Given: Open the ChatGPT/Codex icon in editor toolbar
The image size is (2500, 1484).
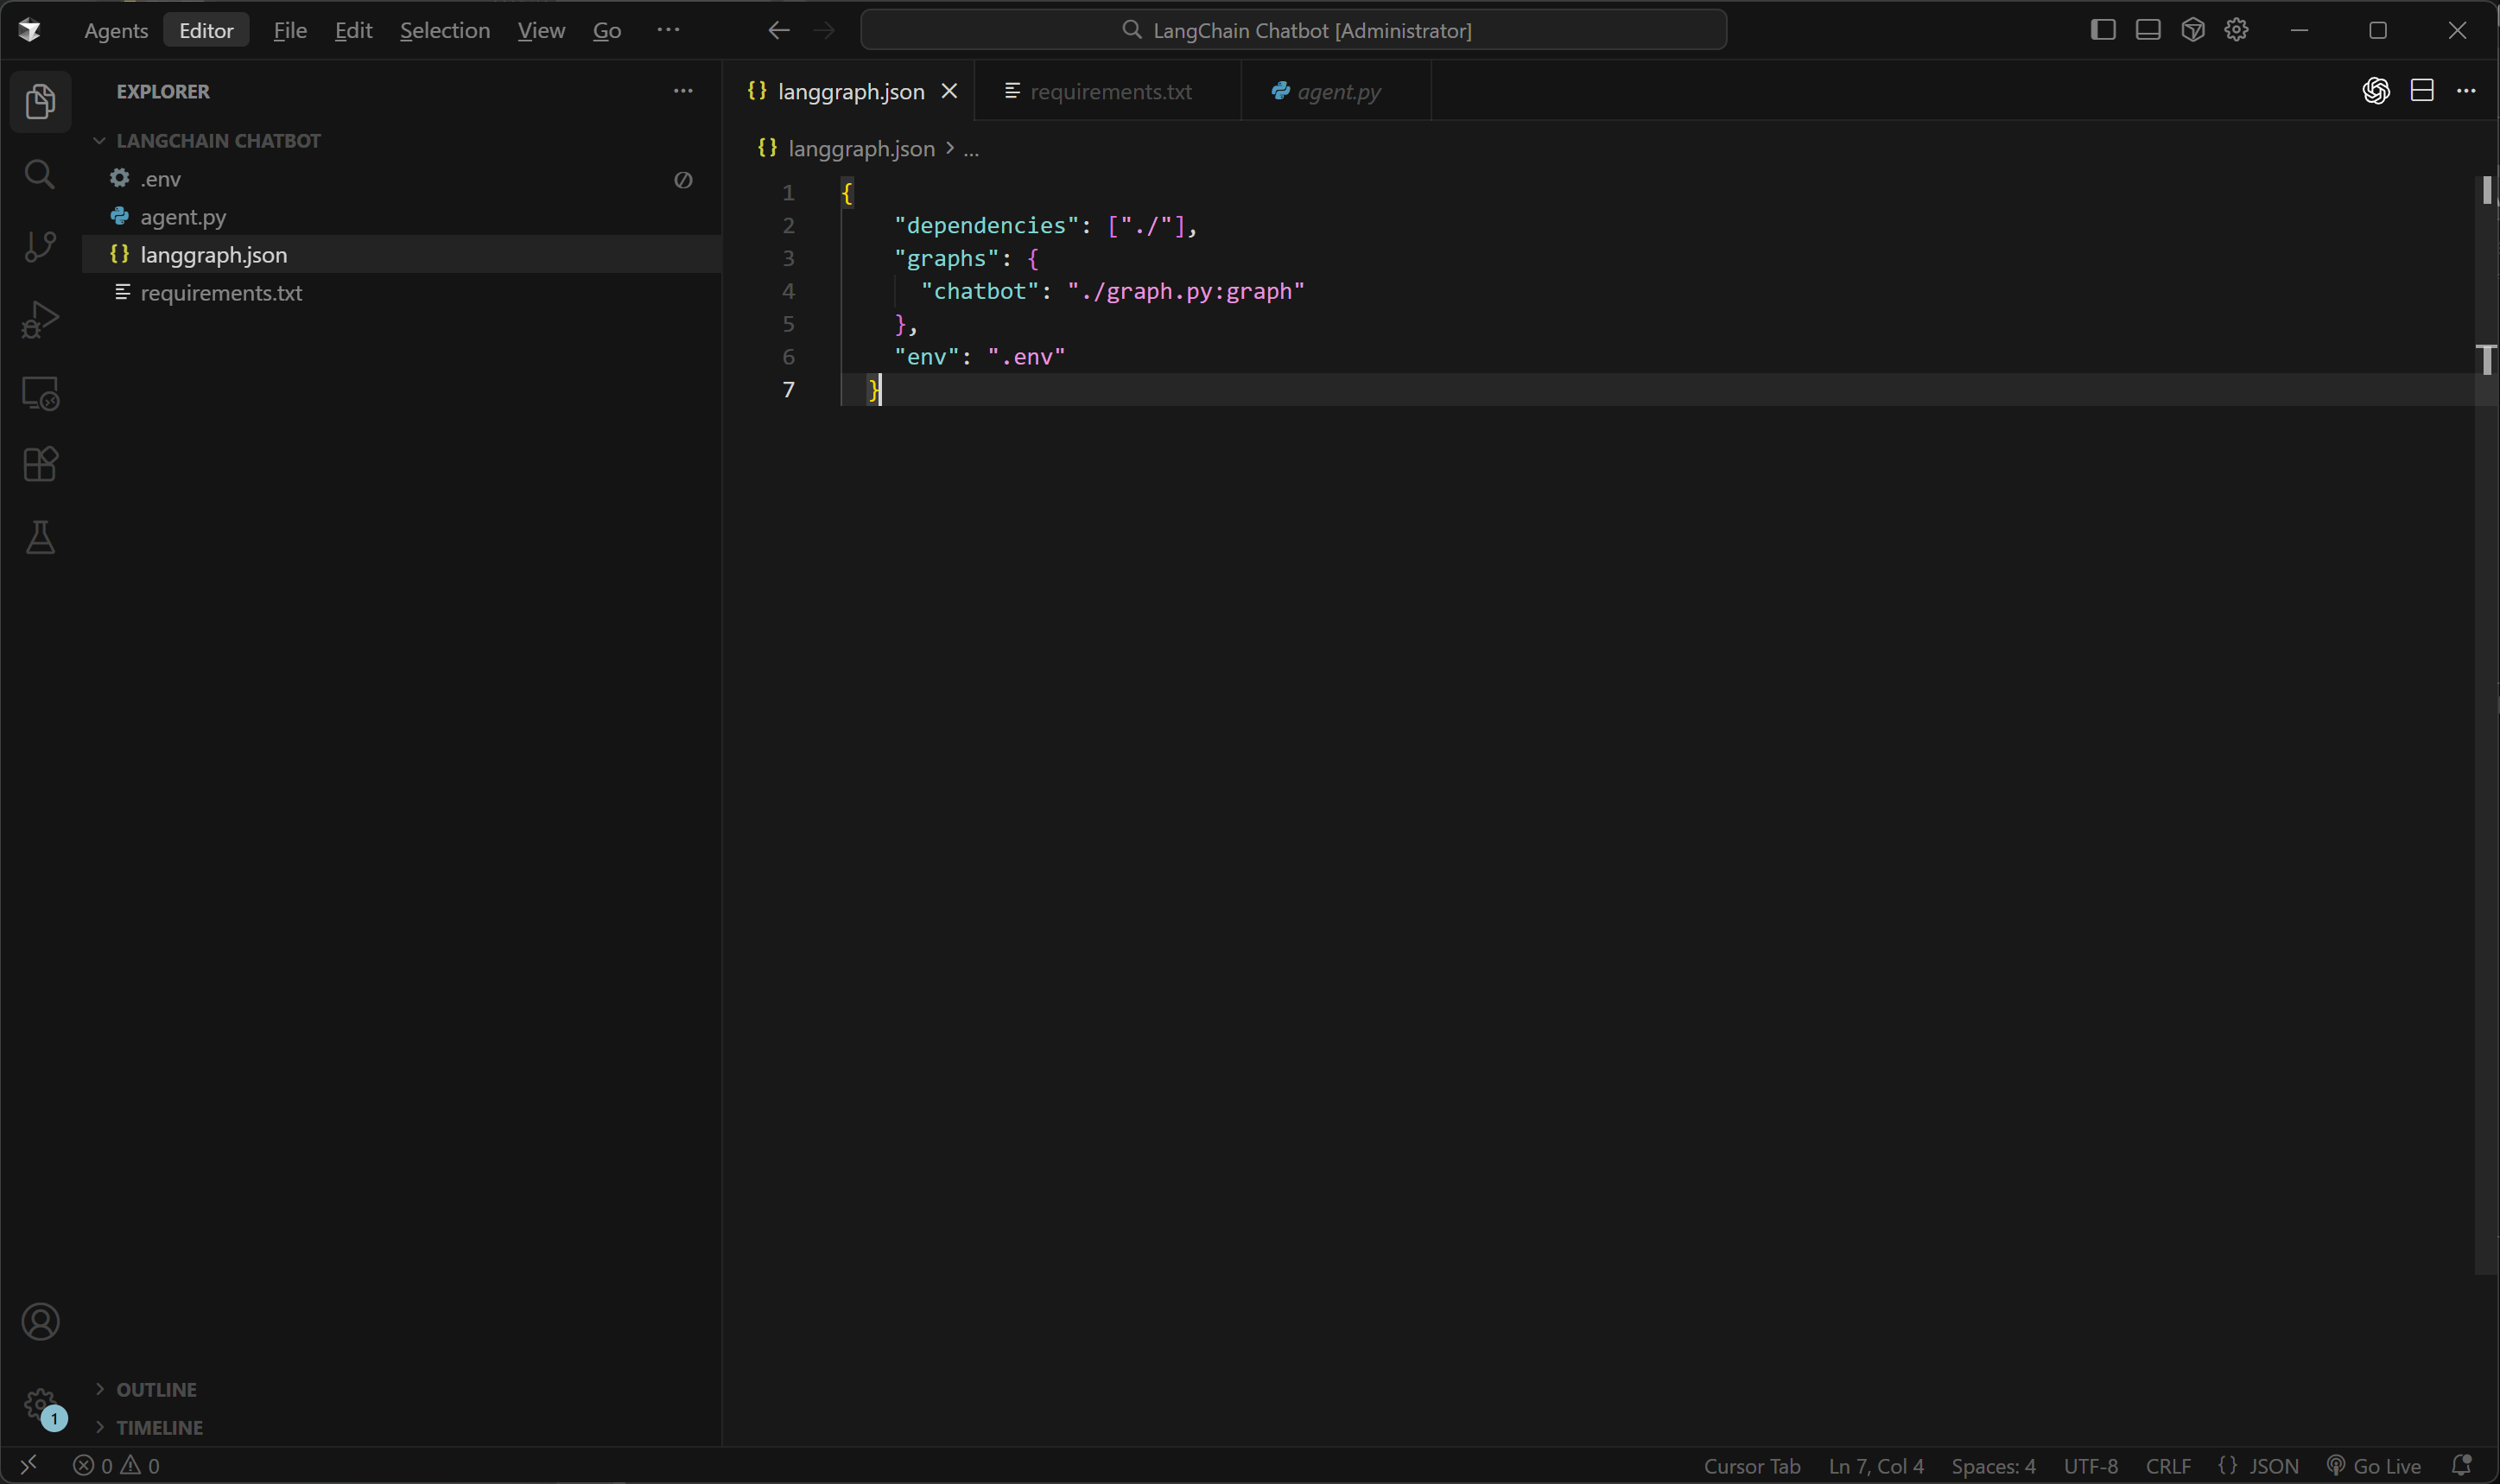Looking at the screenshot, I should 2376,91.
